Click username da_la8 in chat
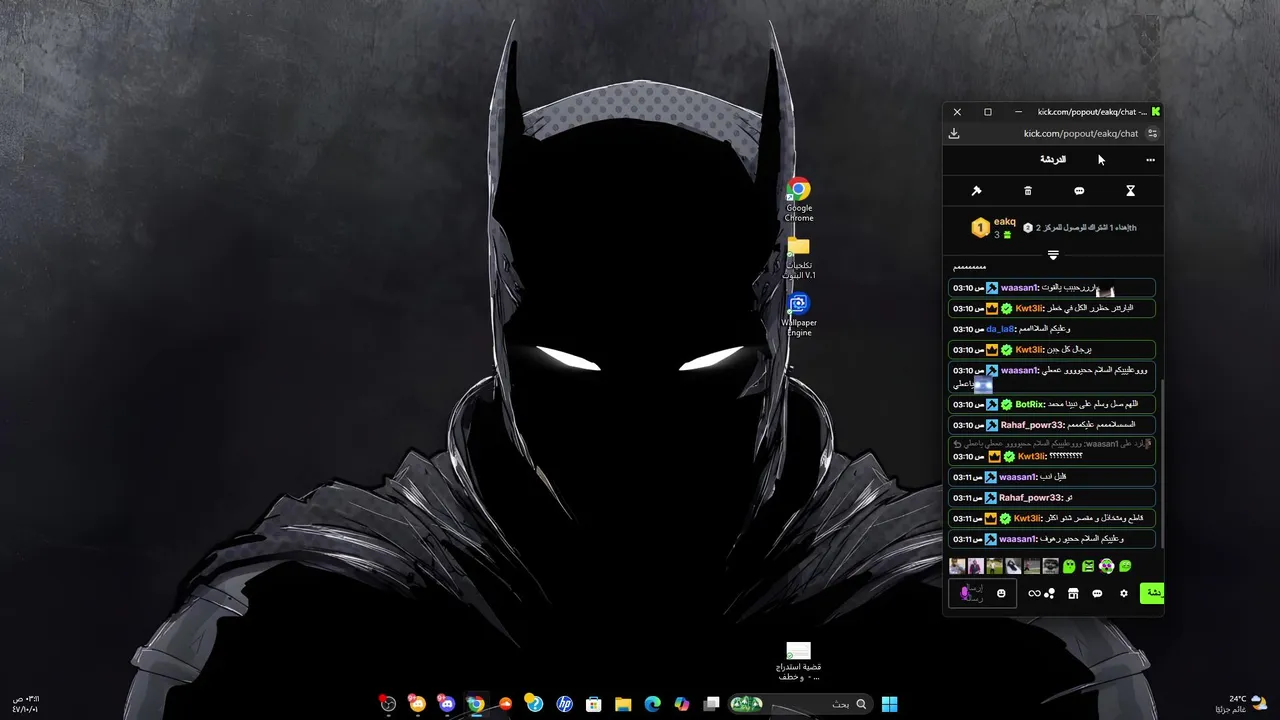The image size is (1280, 720). [1001, 329]
